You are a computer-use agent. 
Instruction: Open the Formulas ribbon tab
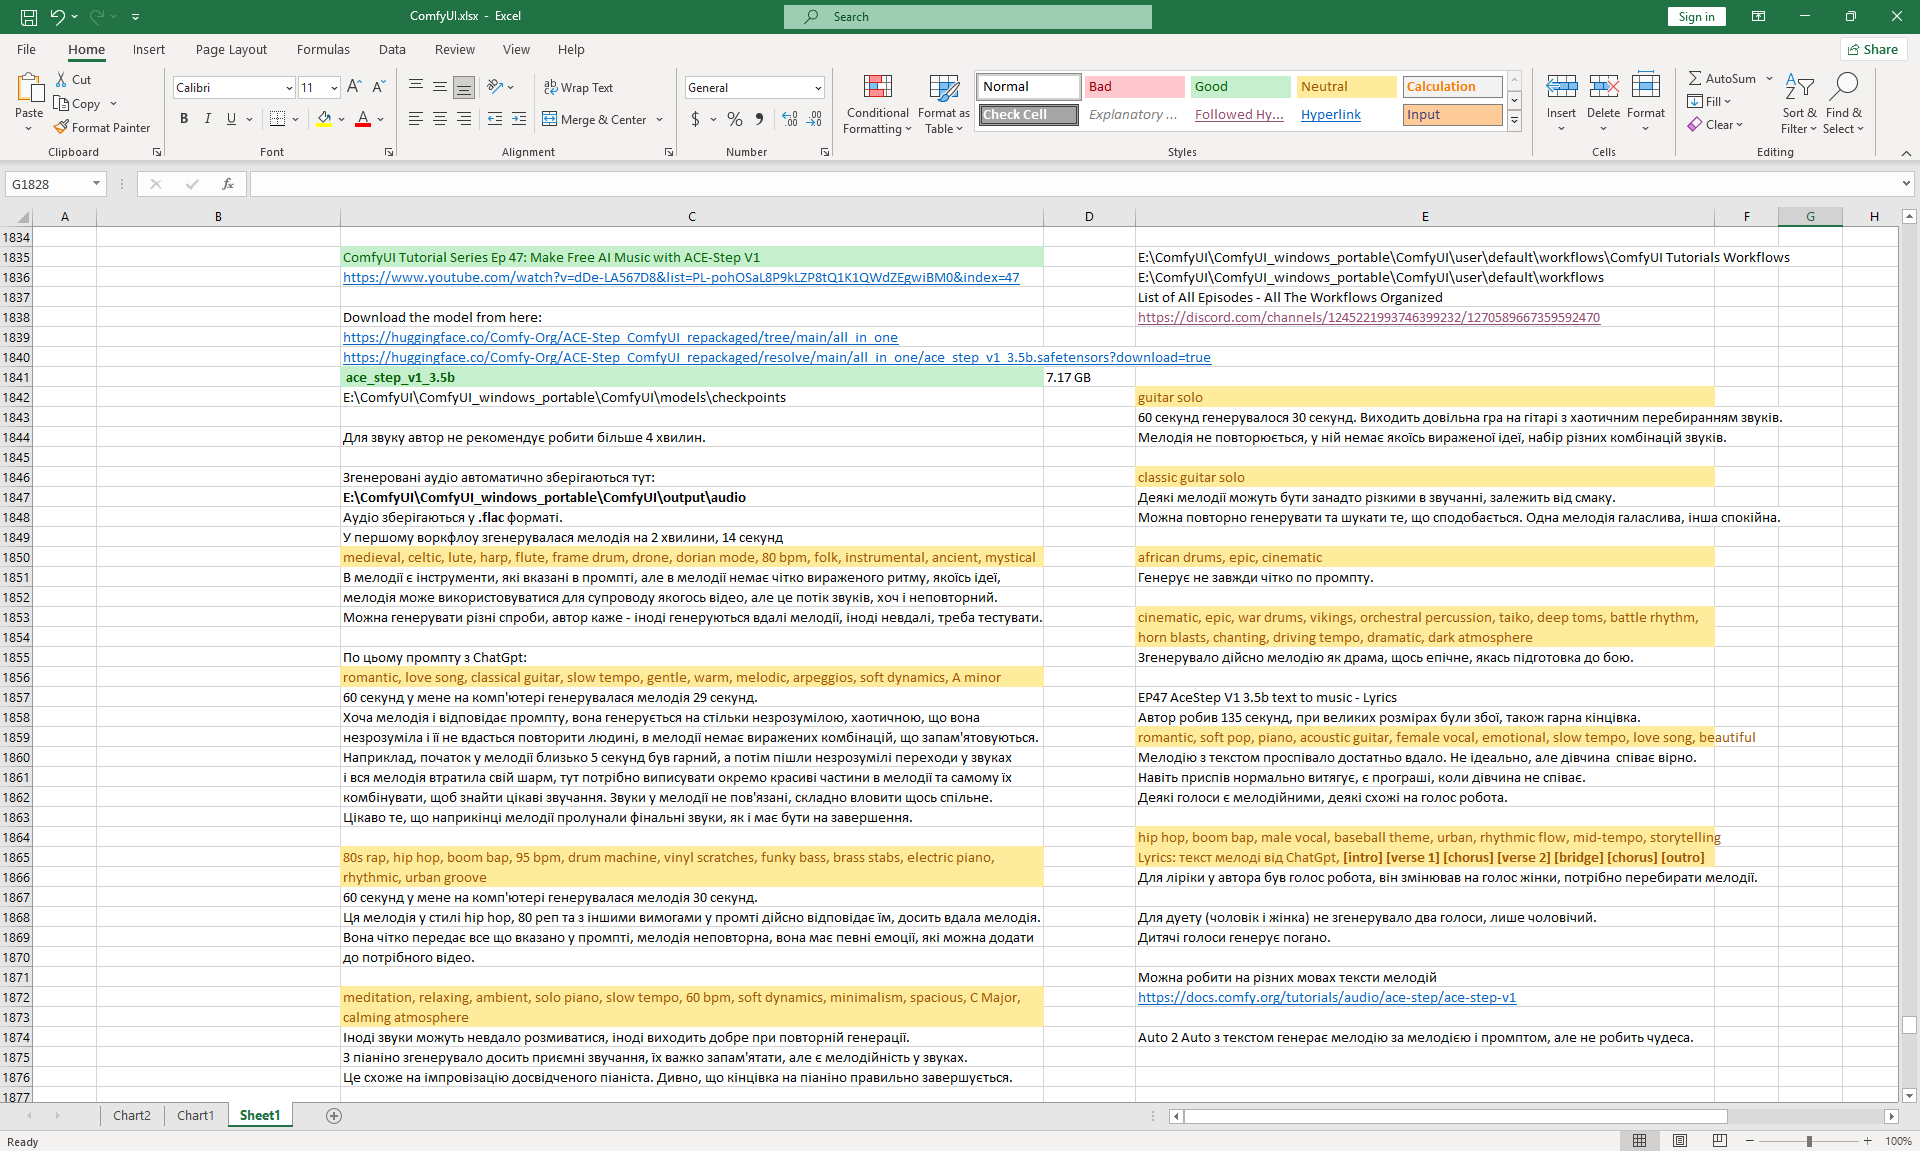(x=323, y=49)
